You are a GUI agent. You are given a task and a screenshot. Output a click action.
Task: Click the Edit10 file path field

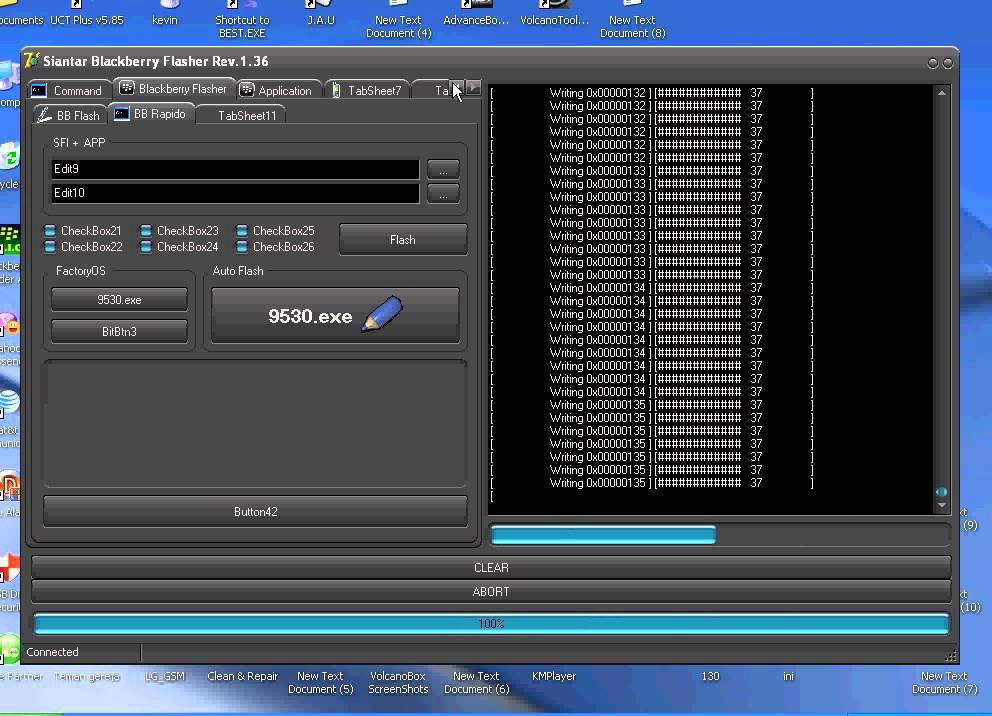point(235,193)
